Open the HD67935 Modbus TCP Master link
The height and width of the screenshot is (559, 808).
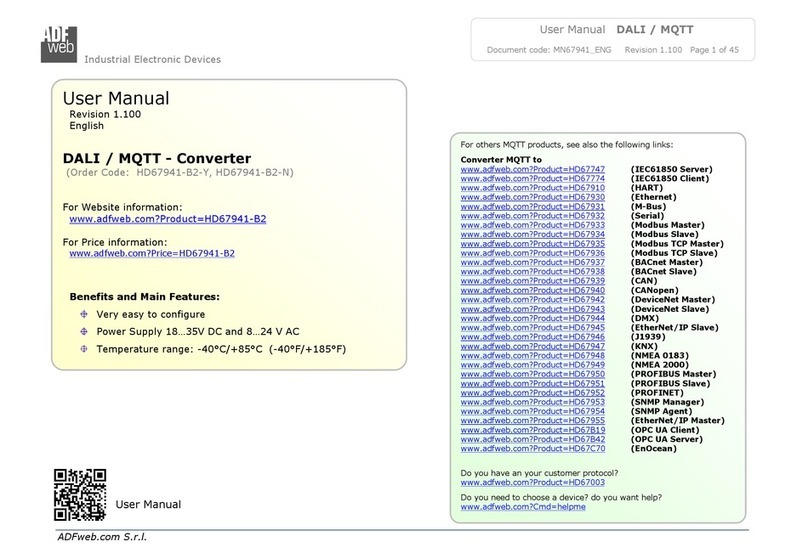[x=533, y=244]
